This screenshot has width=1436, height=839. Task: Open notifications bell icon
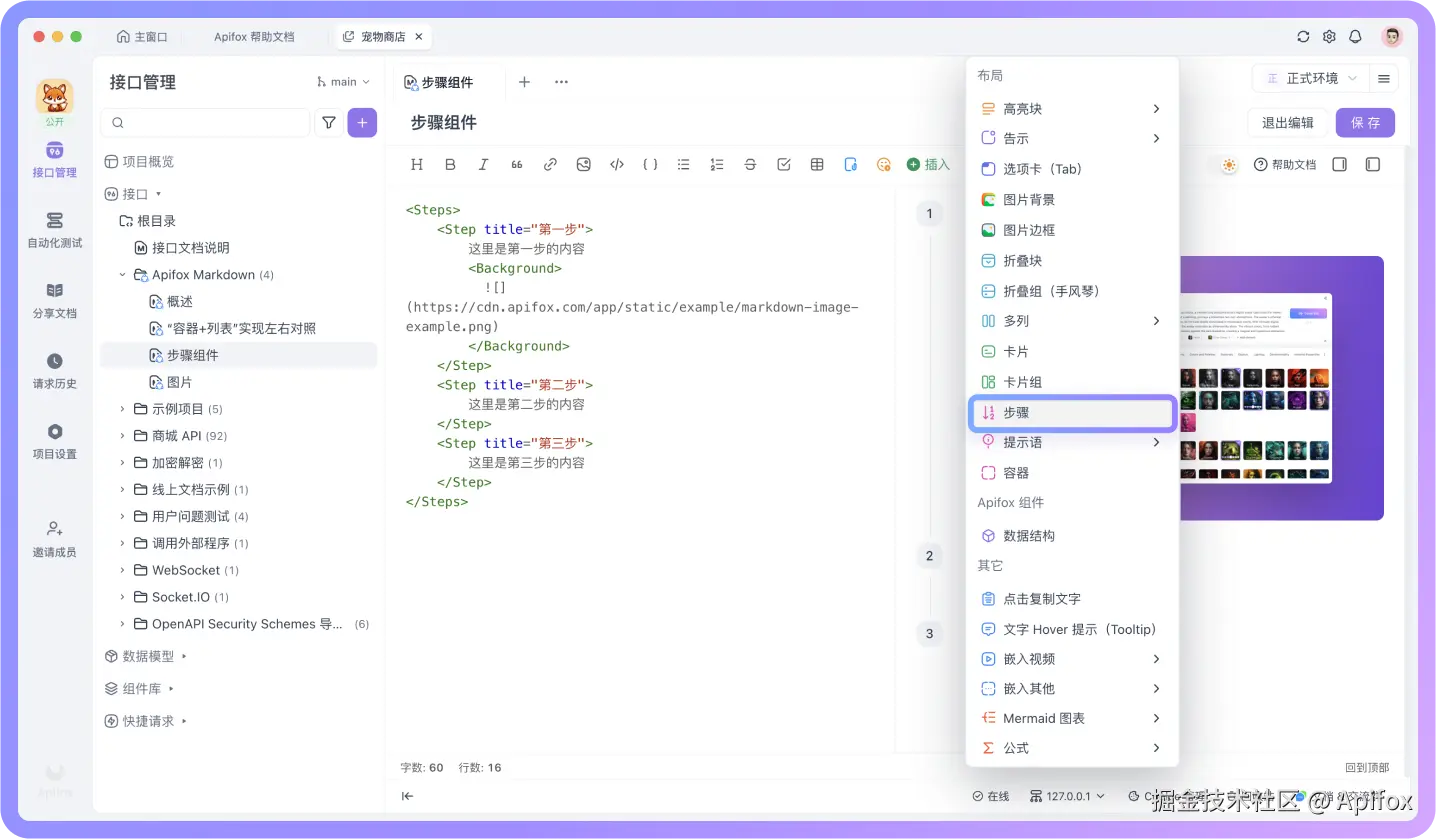[x=1356, y=37]
